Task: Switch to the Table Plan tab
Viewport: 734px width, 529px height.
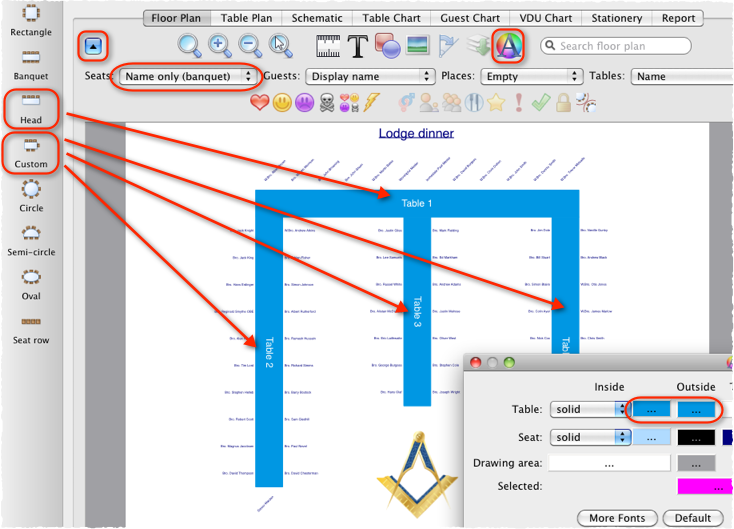Action: [x=248, y=18]
